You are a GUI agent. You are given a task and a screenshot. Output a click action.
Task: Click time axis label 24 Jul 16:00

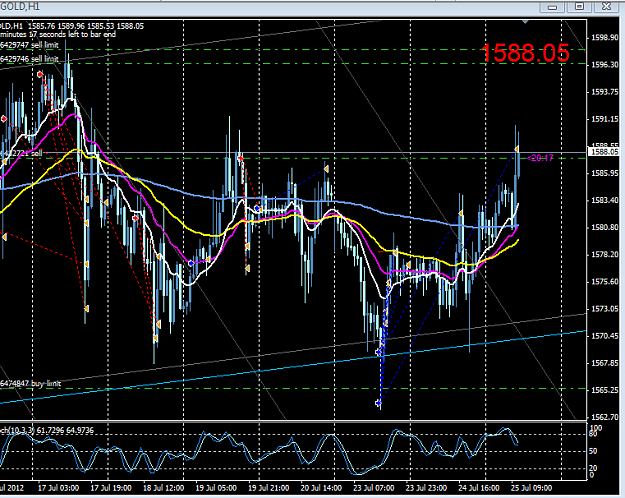pyautogui.click(x=479, y=488)
